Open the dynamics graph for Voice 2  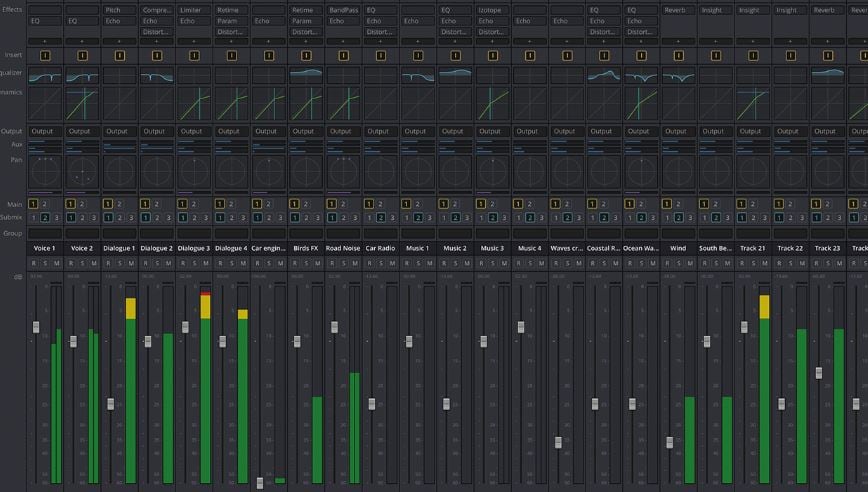(82, 103)
